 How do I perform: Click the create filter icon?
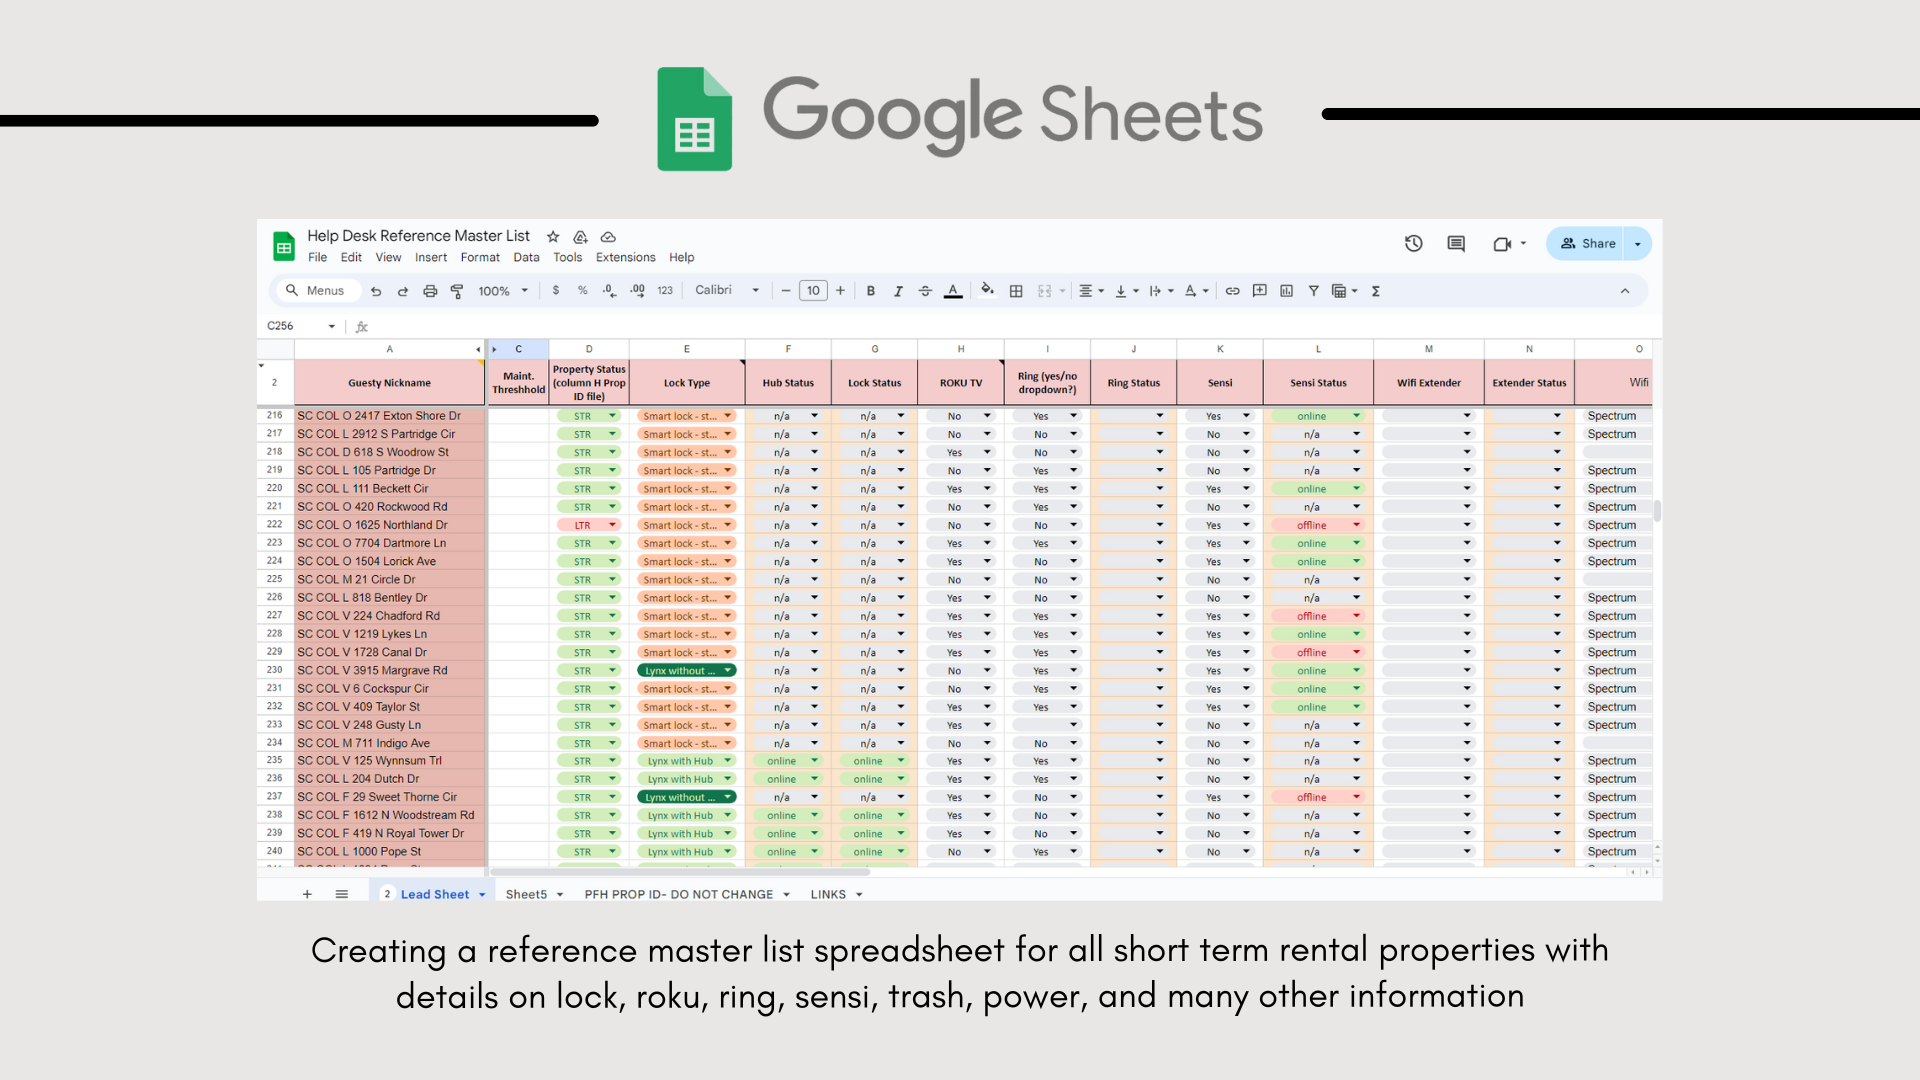pos(1313,291)
